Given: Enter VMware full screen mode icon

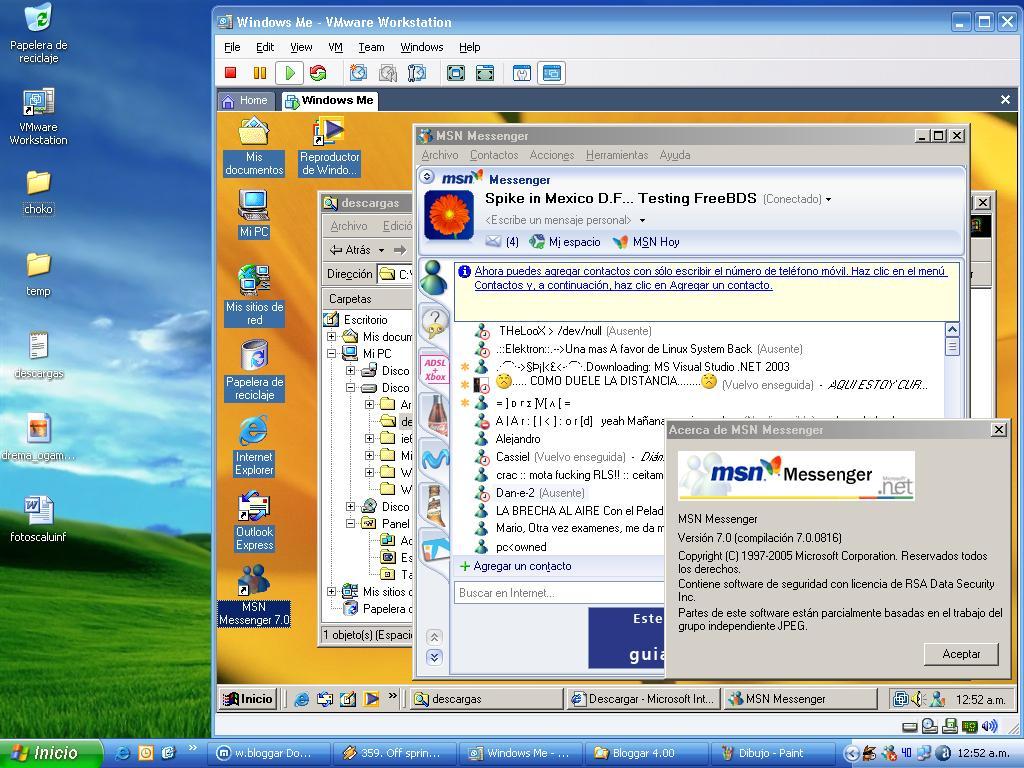Looking at the screenshot, I should [456, 73].
